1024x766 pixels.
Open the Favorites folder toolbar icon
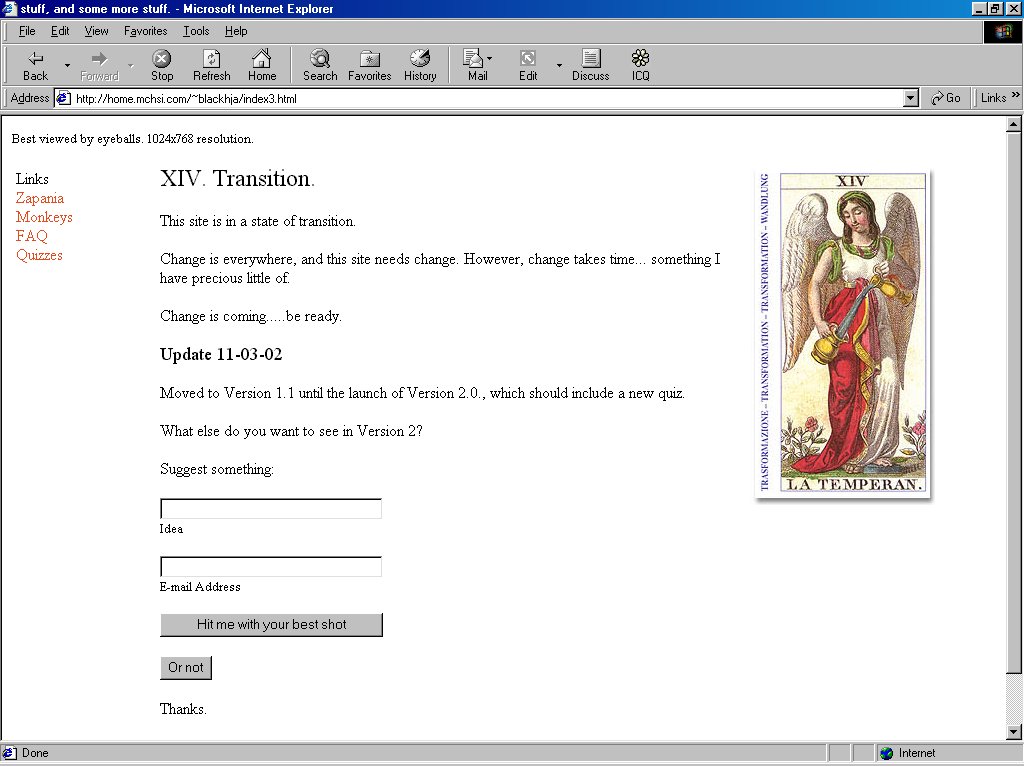pyautogui.click(x=369, y=60)
